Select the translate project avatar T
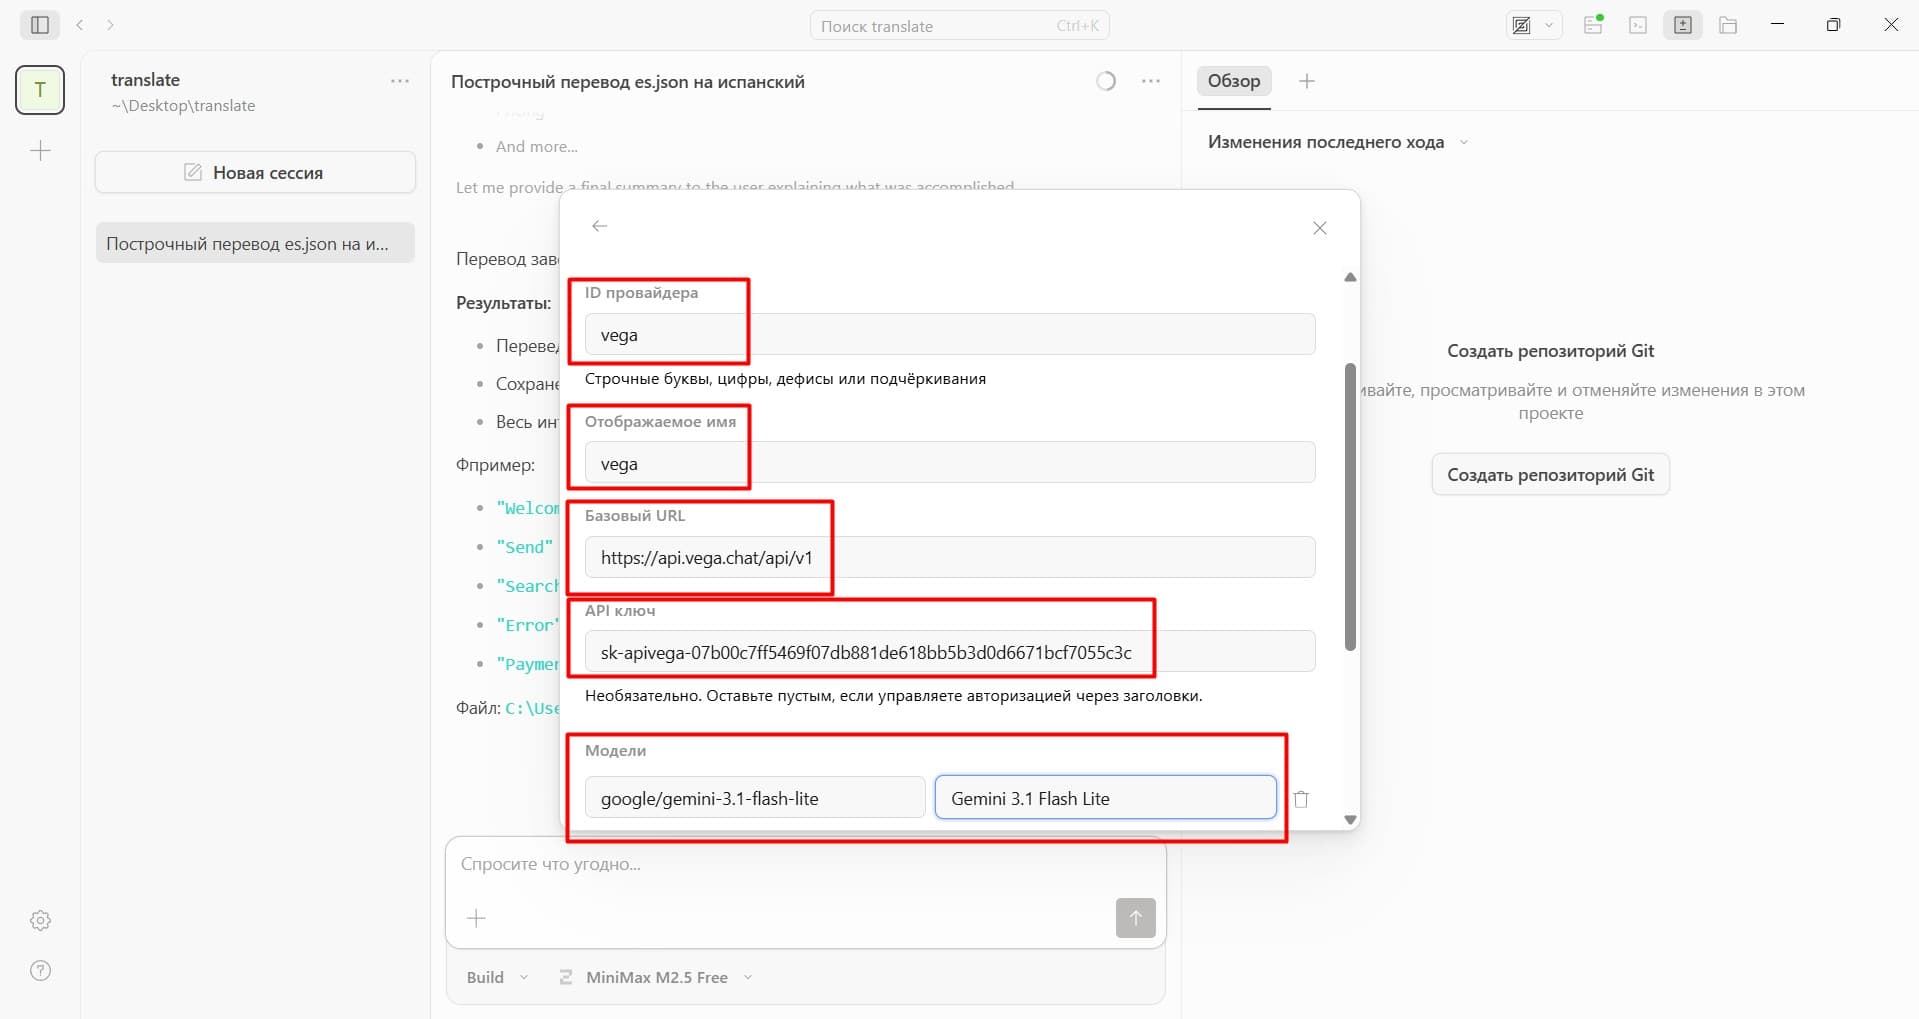1919x1019 pixels. [40, 90]
